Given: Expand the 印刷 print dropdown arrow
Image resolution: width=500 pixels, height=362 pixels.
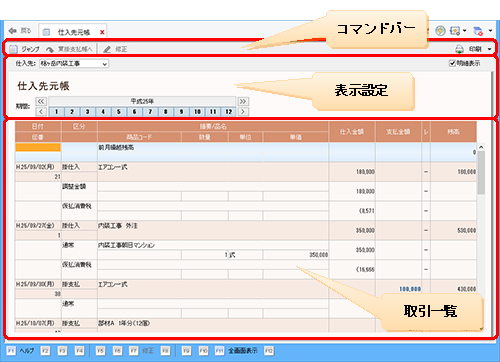Looking at the screenshot, I should [489, 49].
